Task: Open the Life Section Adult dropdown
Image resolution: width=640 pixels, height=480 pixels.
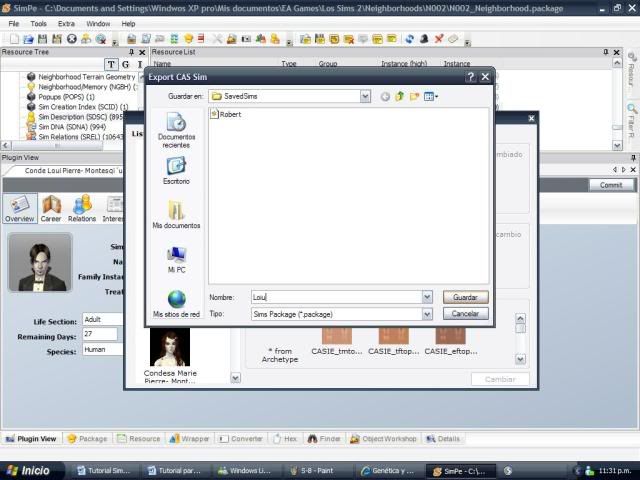Action: point(103,319)
